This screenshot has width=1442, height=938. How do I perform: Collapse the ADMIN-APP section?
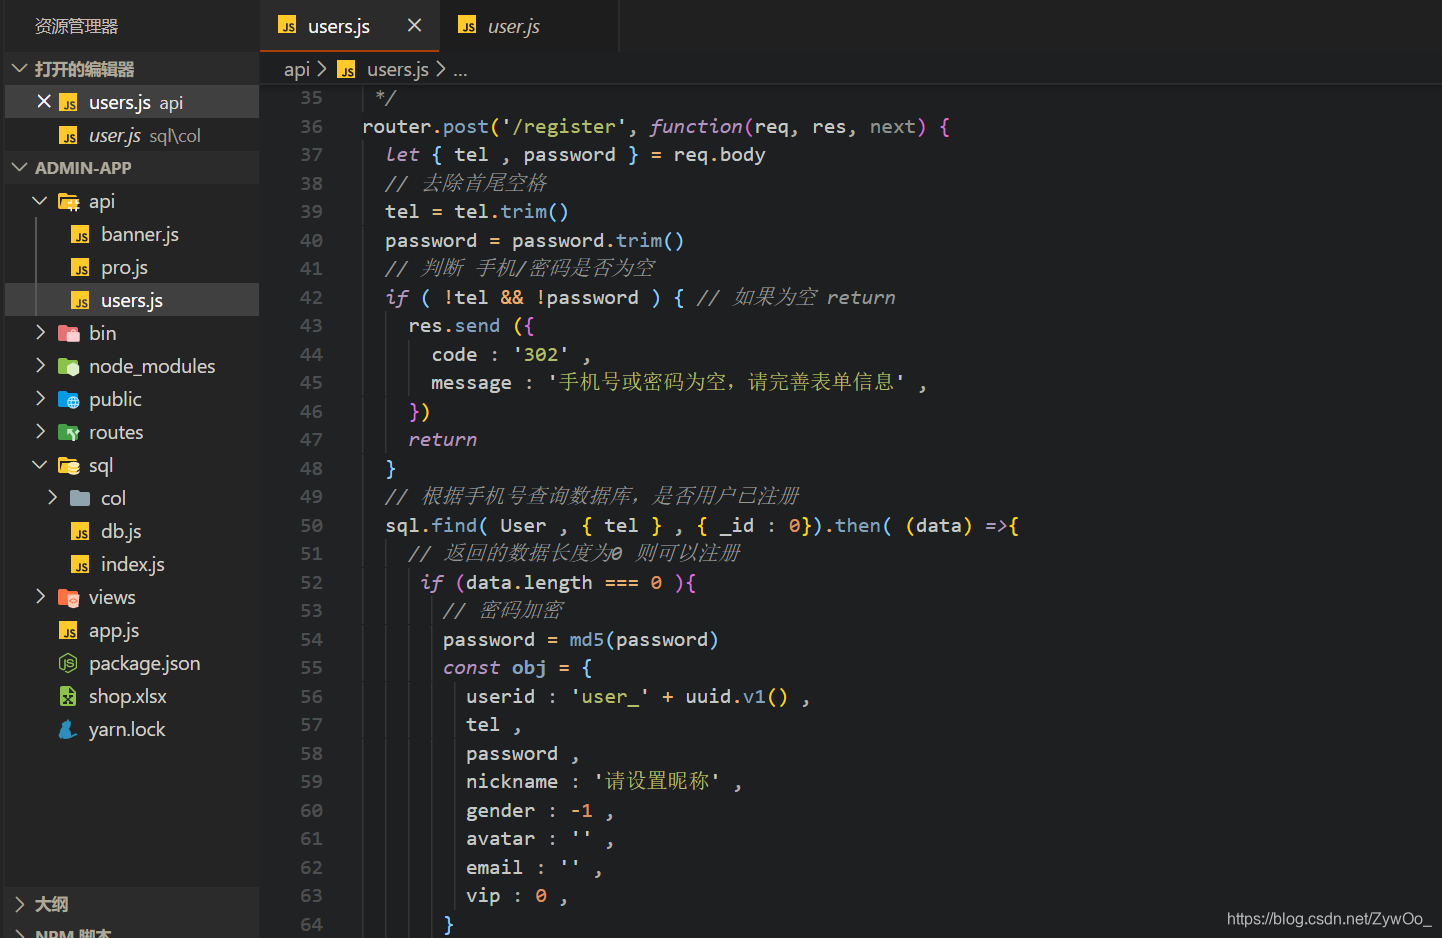coord(19,168)
